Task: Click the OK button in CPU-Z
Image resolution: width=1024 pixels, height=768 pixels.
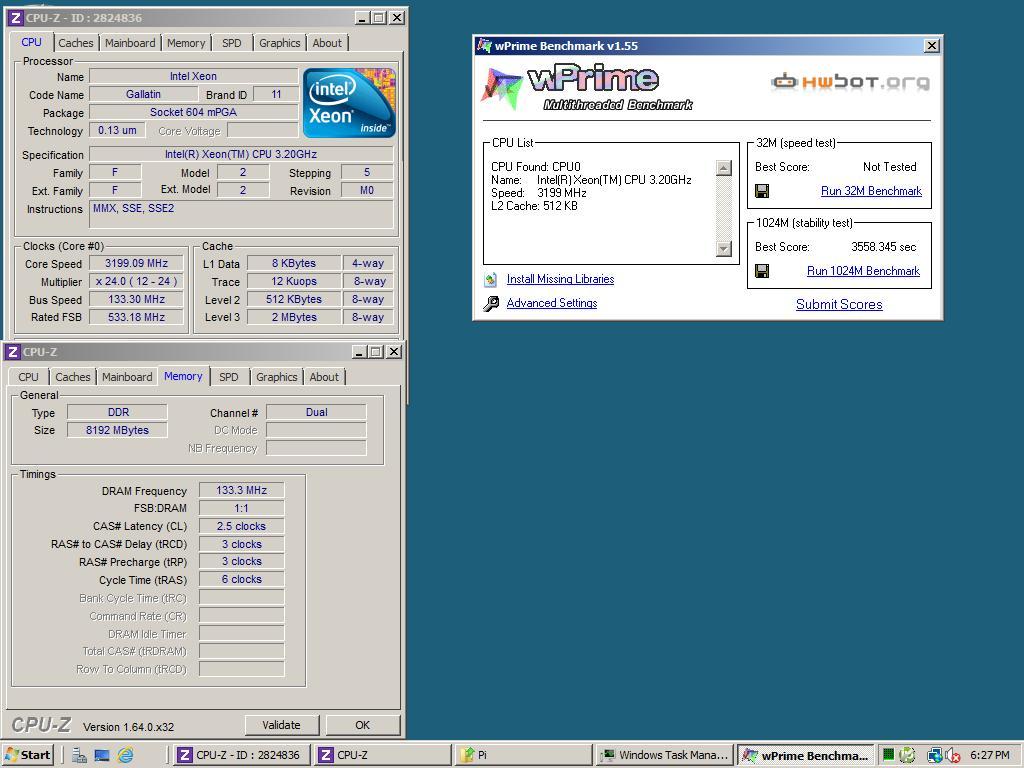Action: tap(362, 725)
